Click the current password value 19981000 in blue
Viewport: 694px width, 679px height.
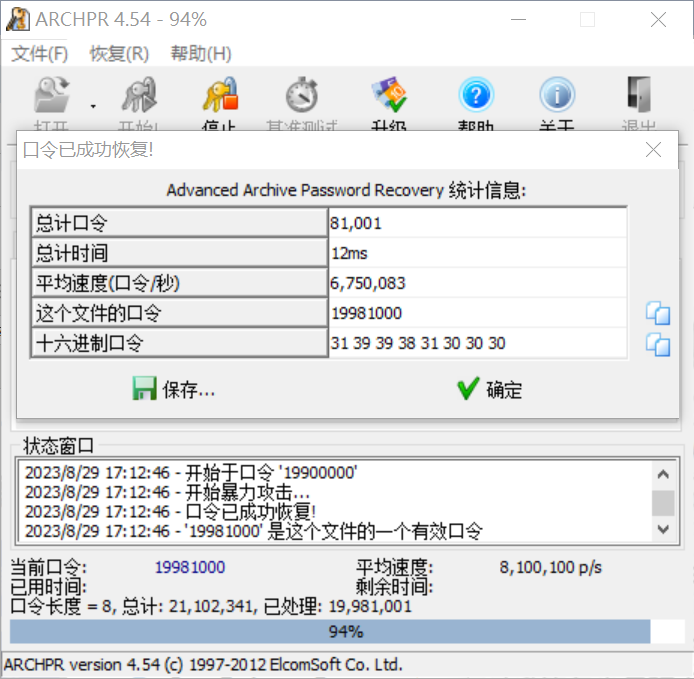190,567
